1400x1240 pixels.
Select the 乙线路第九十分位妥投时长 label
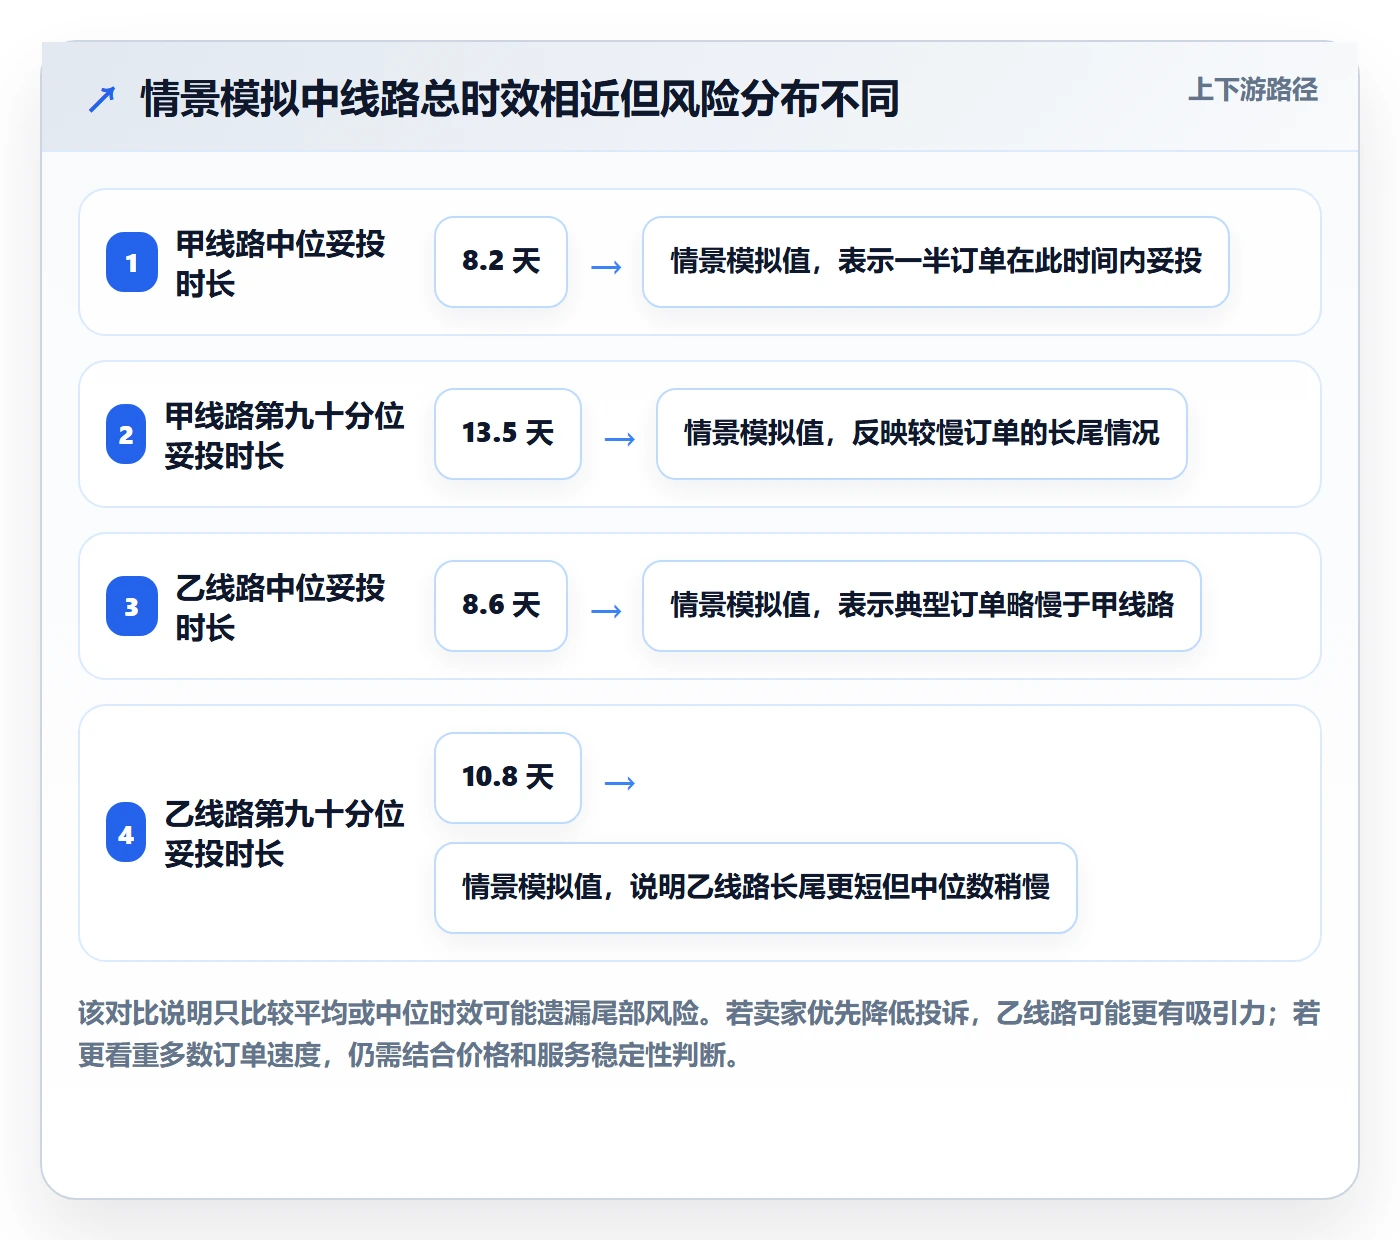pos(285,833)
